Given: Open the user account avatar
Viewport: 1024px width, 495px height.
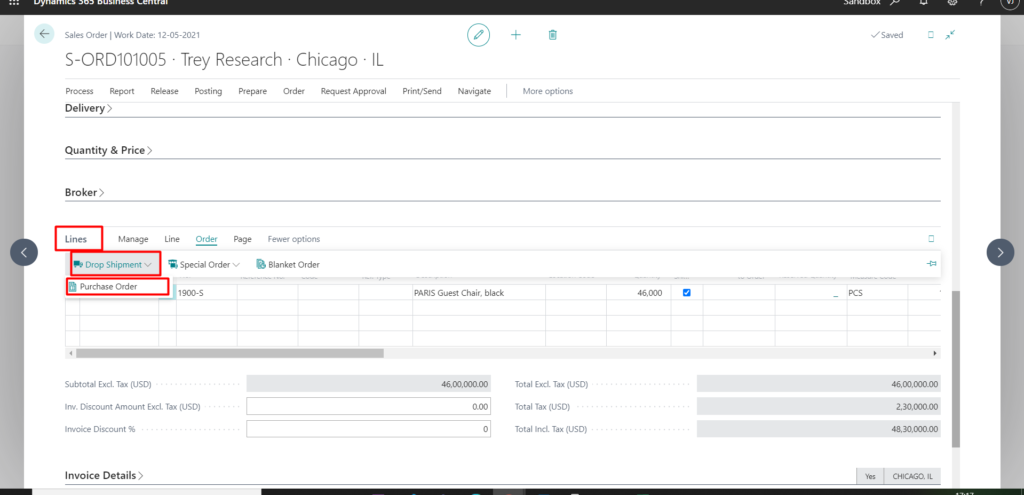Looking at the screenshot, I should (x=1008, y=3).
